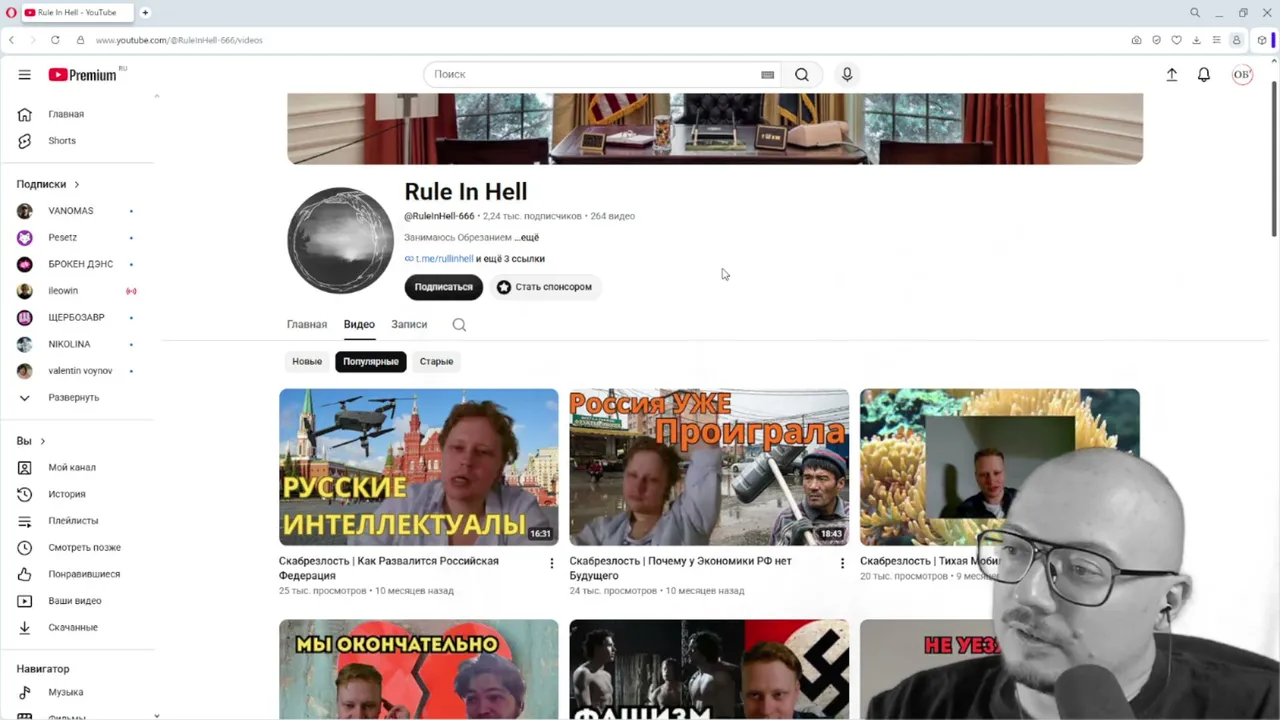1280x720 pixels.
Task: Open the on-screen keyboard in search box
Action: [x=767, y=75]
